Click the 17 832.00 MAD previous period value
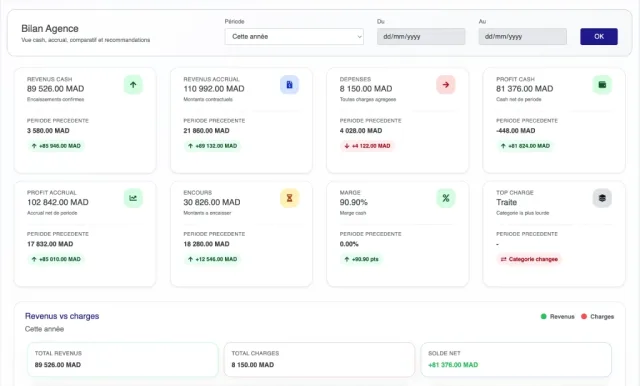640x386 pixels. (x=50, y=244)
